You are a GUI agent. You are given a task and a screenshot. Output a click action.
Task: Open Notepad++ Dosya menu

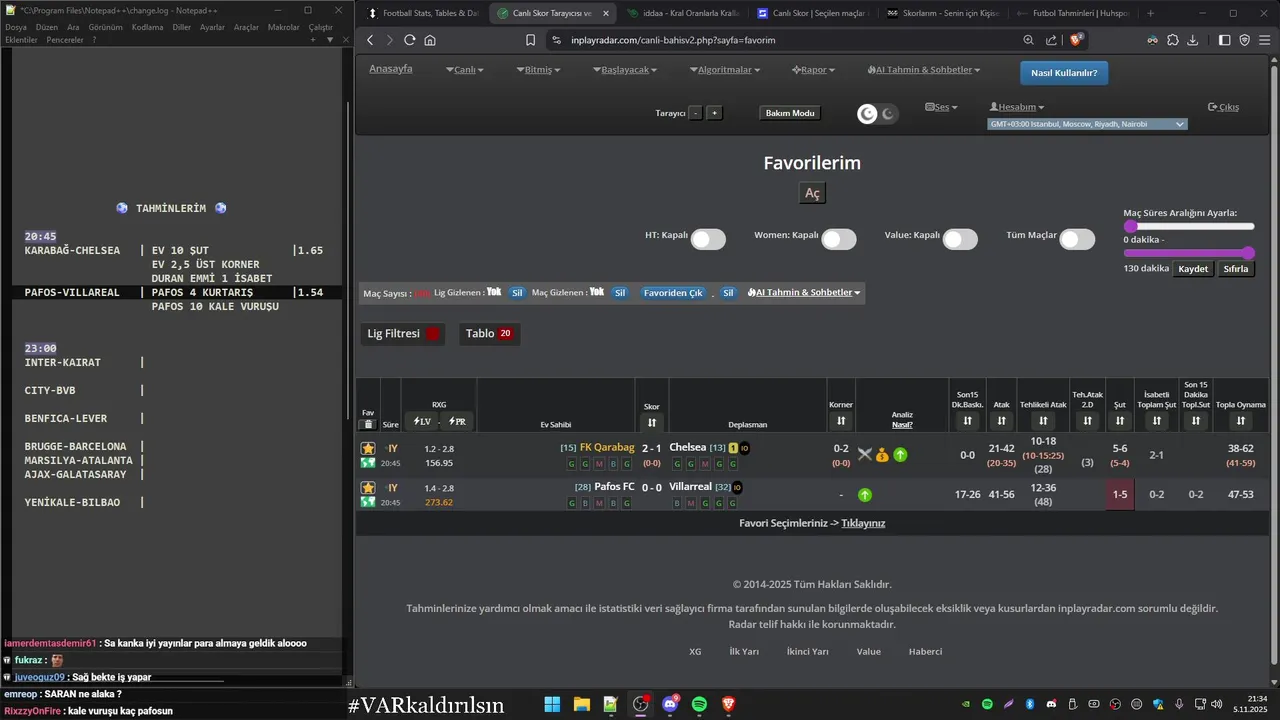coord(16,27)
